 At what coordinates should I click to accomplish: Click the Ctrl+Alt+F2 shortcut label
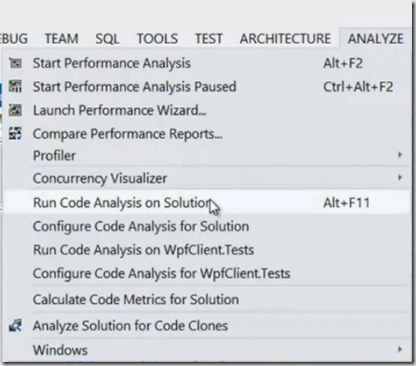(358, 87)
